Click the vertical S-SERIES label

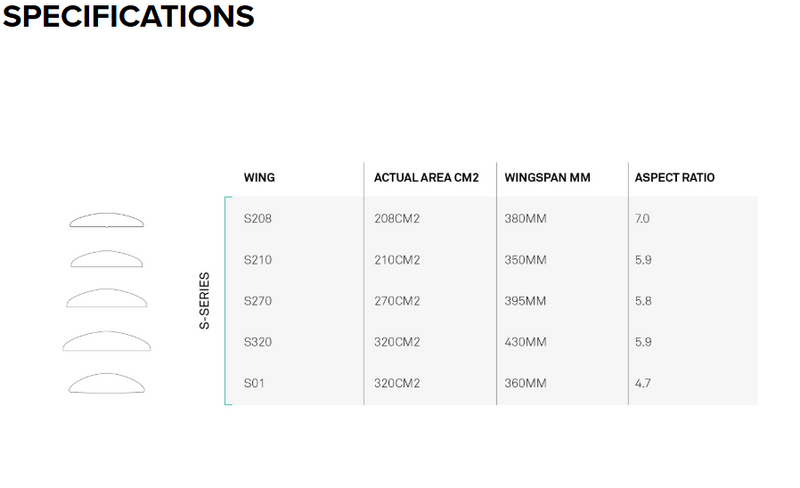pyautogui.click(x=205, y=301)
